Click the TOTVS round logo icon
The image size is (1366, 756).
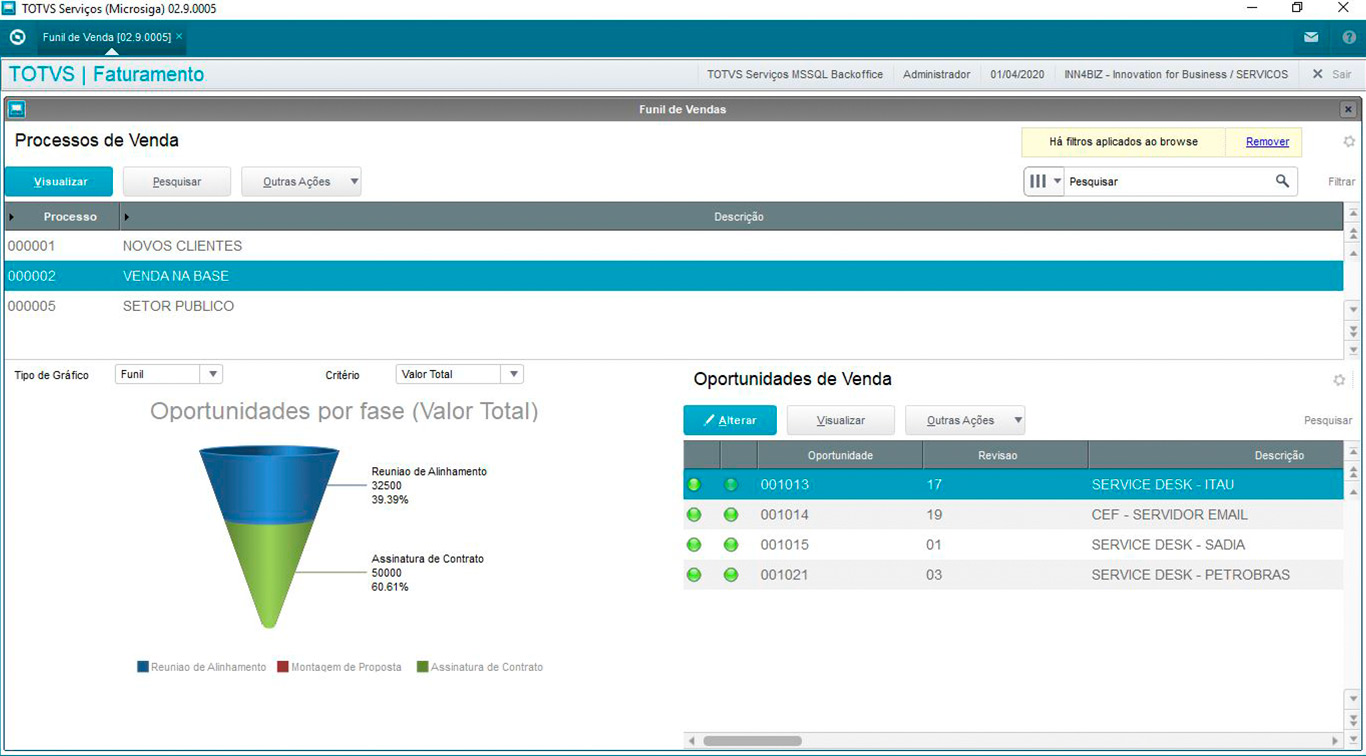click(x=17, y=37)
